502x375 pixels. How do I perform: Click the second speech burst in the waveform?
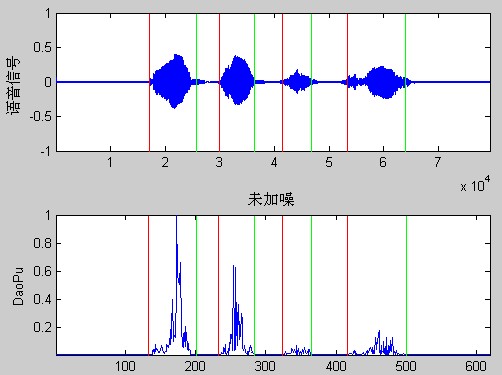[x=237, y=81]
